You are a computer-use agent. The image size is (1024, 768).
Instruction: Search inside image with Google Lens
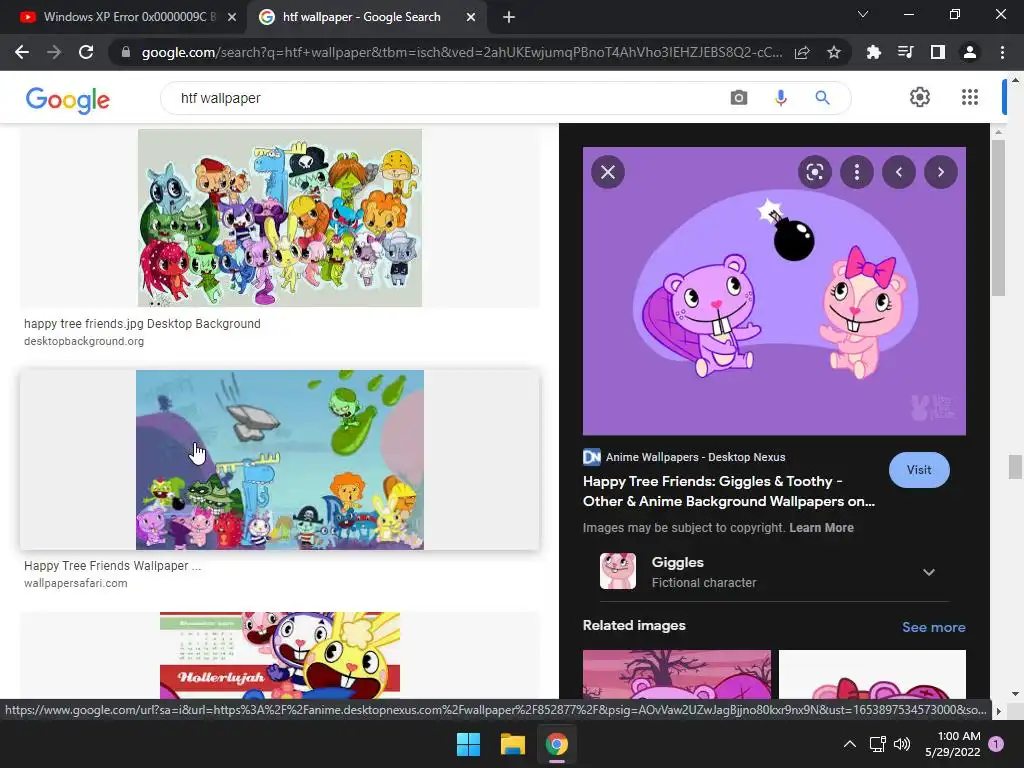814,172
